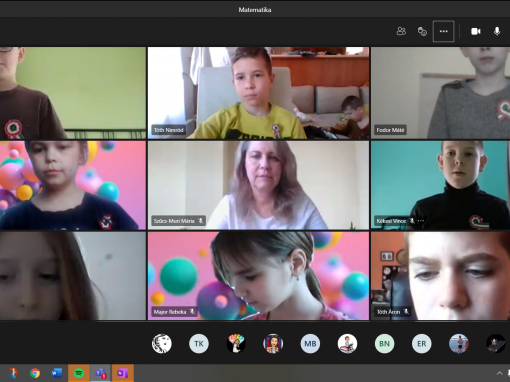The width and height of the screenshot is (510, 382).
Task: Toggle the microphone mute button
Action: (x=497, y=31)
